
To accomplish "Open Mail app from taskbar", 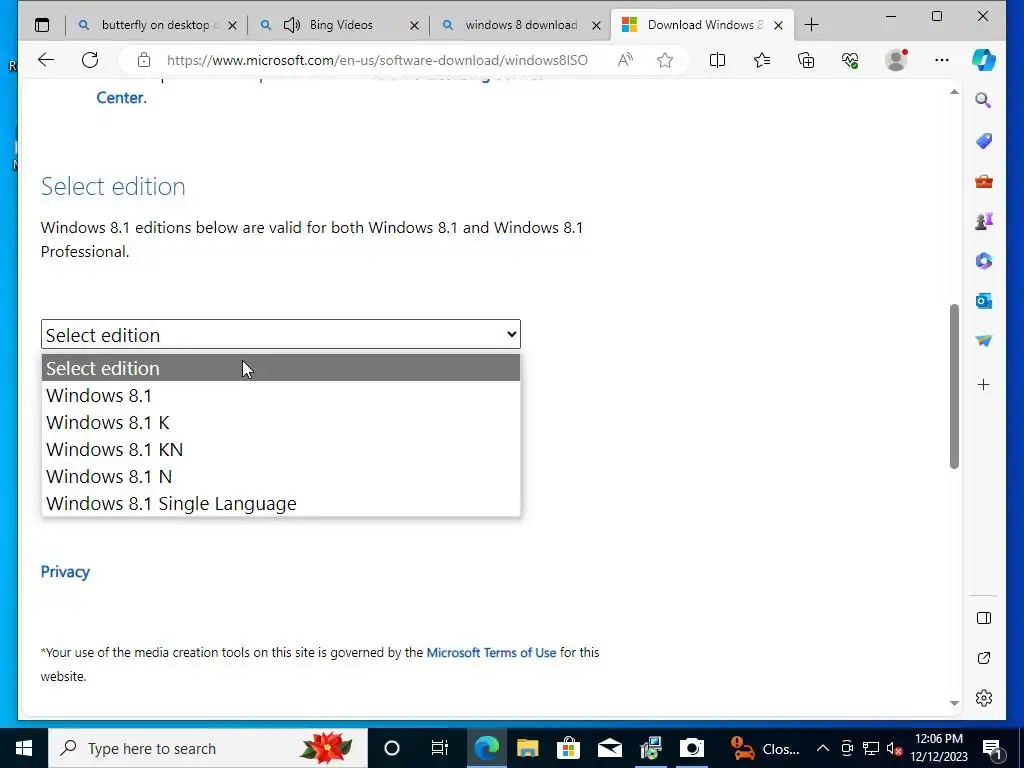I will [609, 748].
